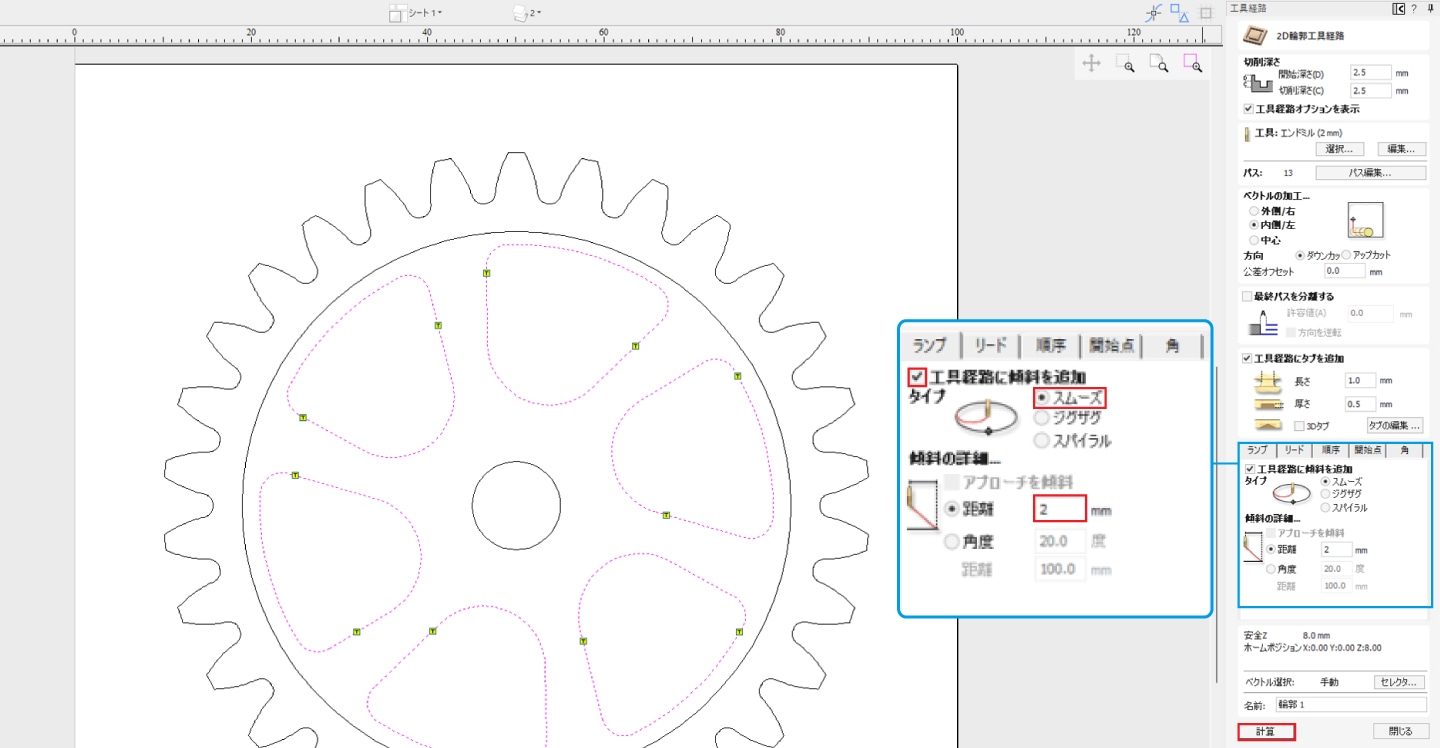Check 最終パスを分離する option
This screenshot has height=748, width=1440.
click(x=1247, y=297)
